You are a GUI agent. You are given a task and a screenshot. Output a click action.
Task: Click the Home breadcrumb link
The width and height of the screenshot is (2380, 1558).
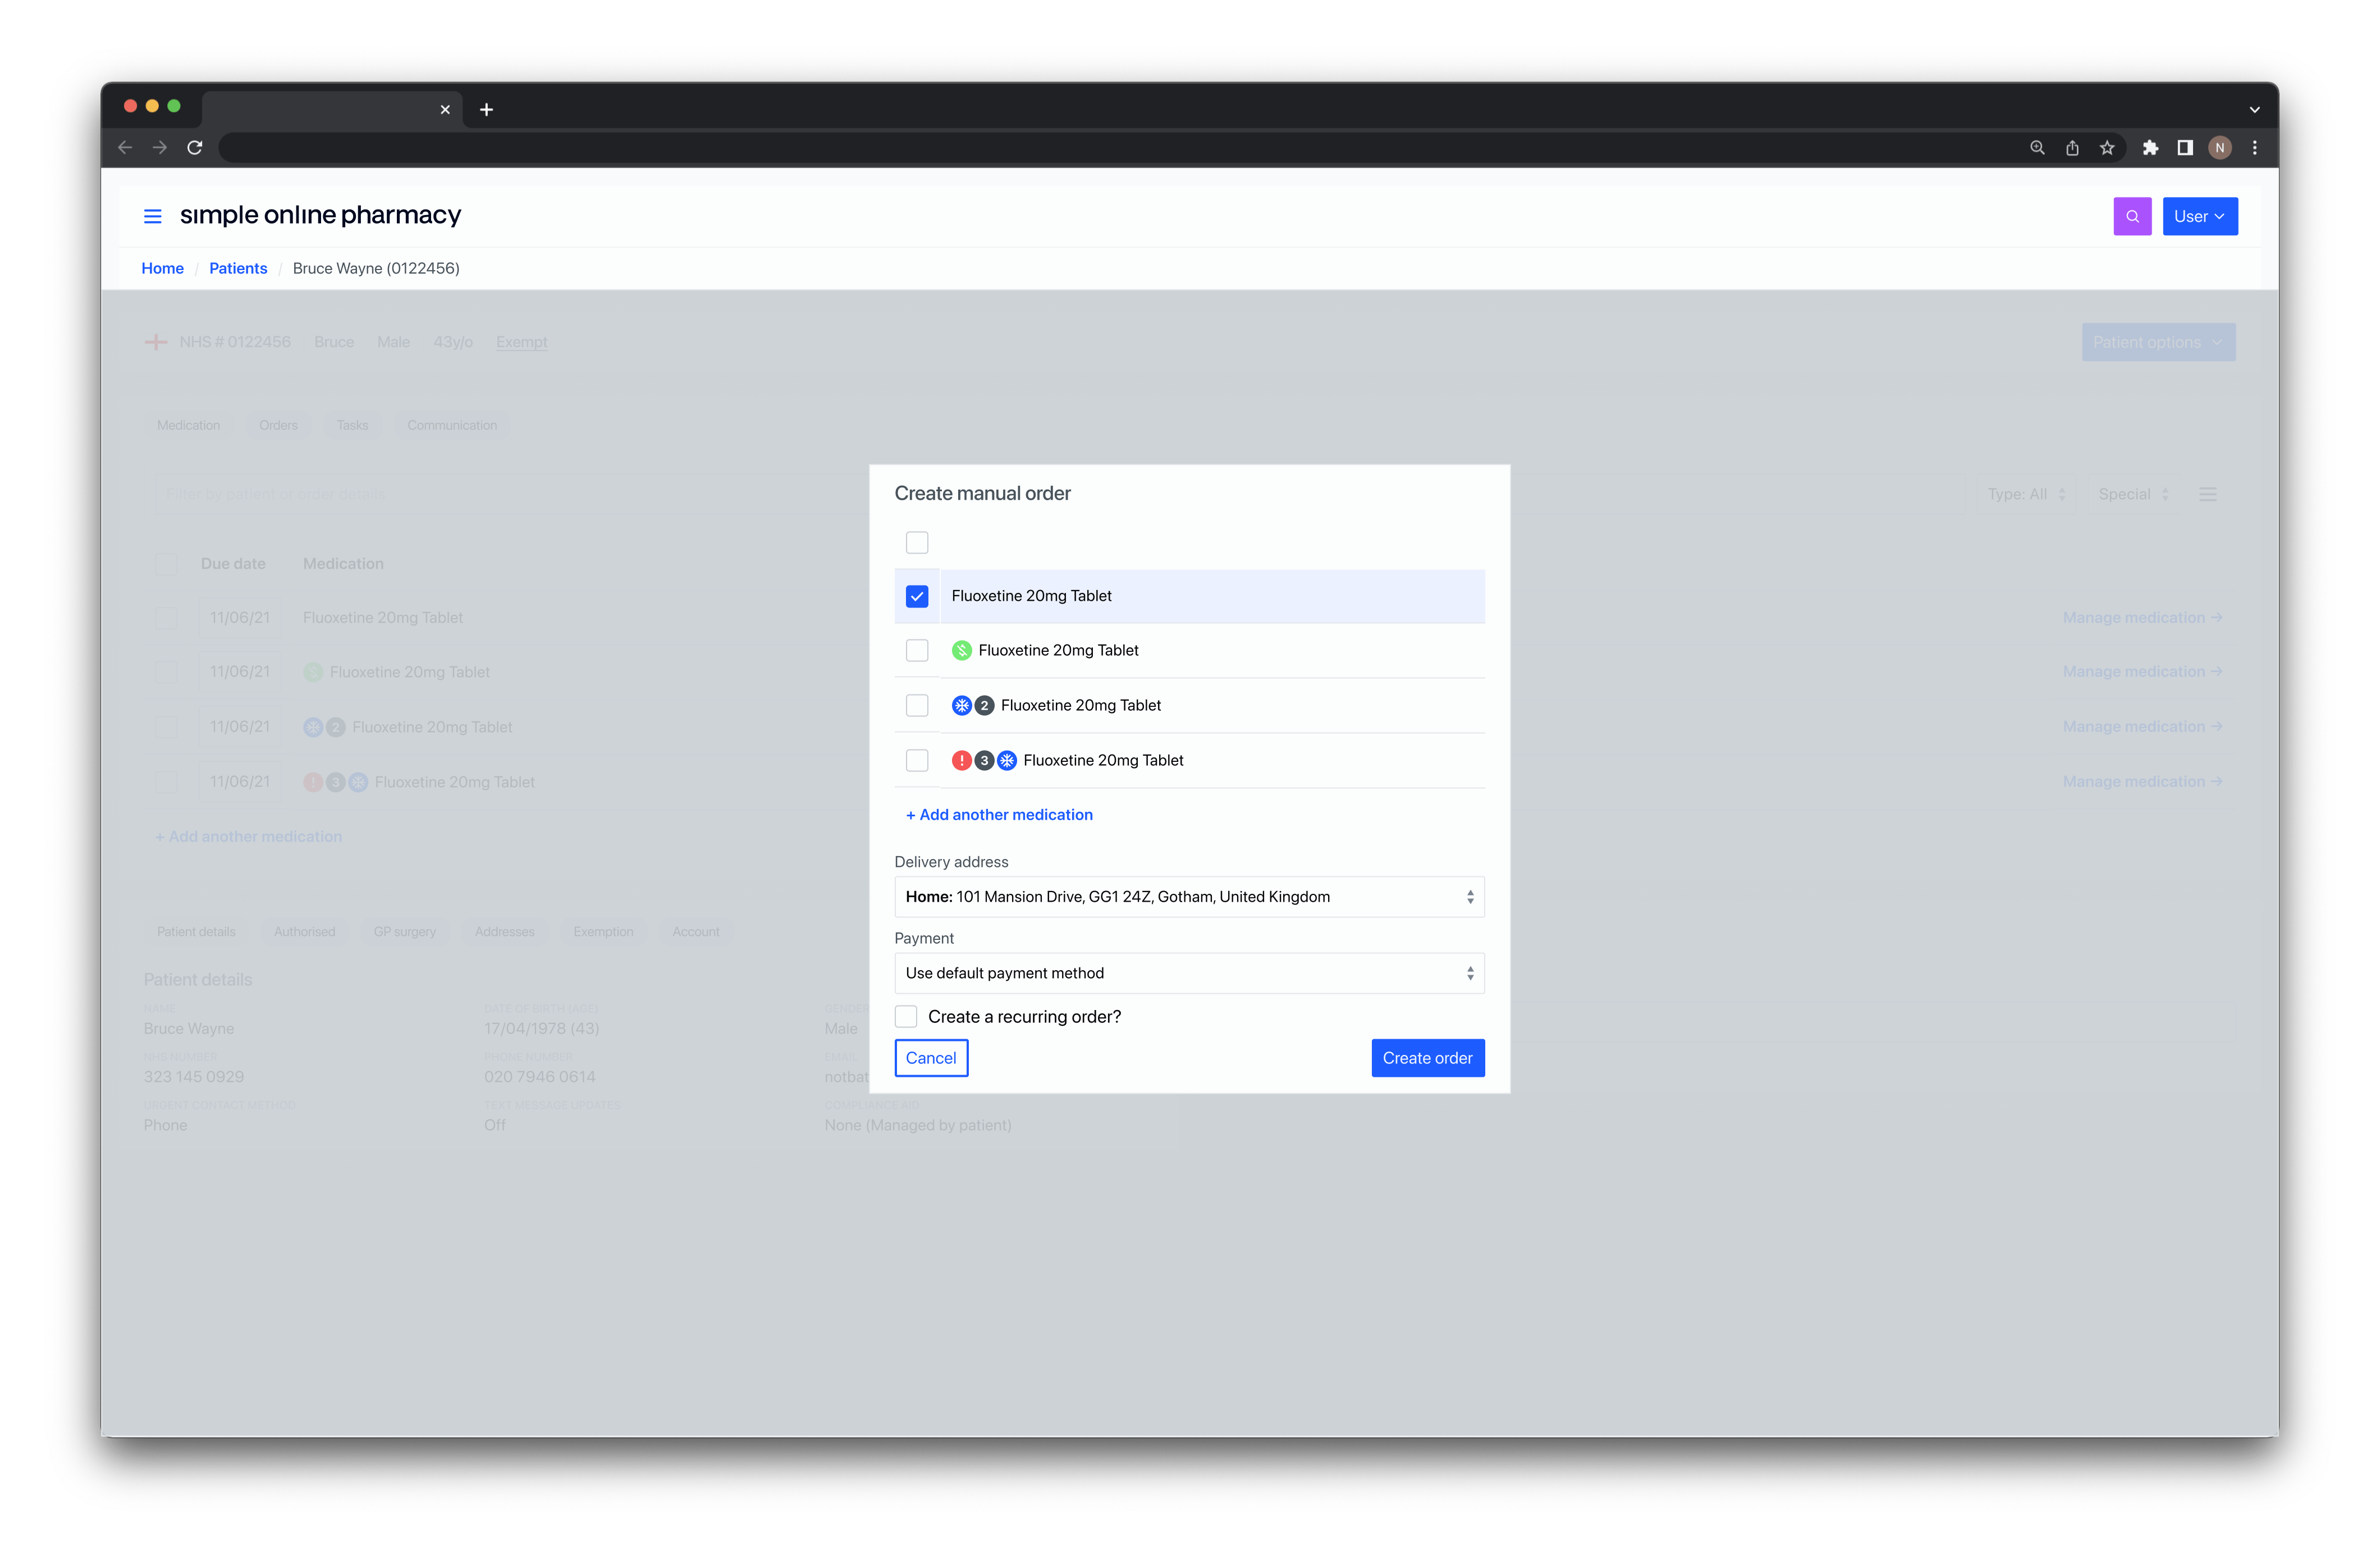coord(162,268)
